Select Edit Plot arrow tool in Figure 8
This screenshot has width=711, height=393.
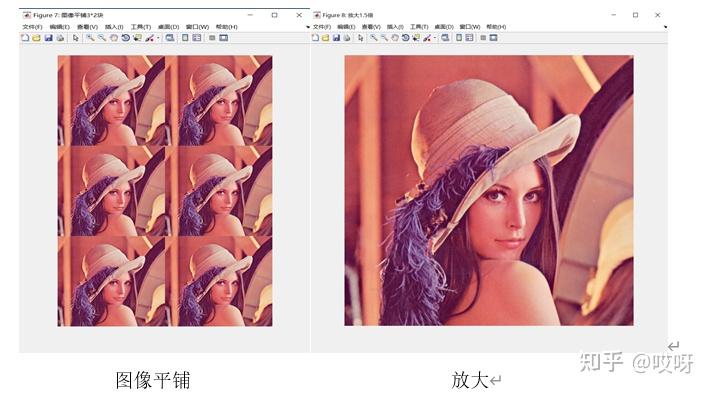pyautogui.click(x=360, y=38)
